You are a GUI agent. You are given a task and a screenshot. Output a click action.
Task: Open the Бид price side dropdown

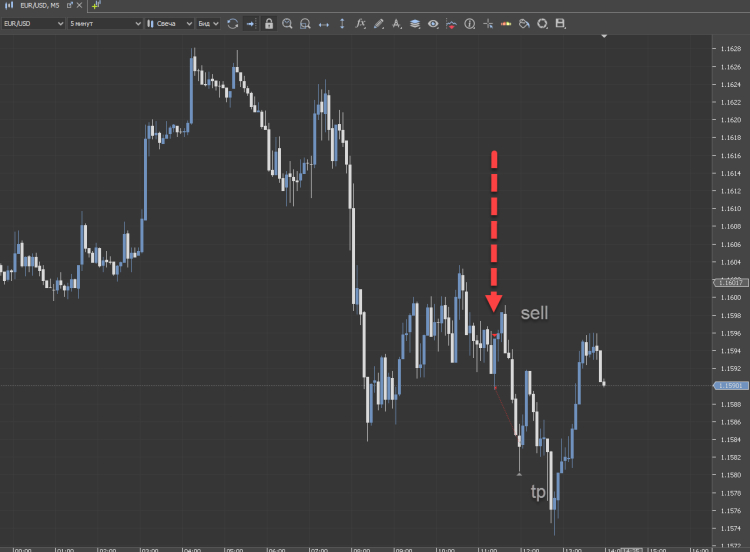pyautogui.click(x=208, y=23)
